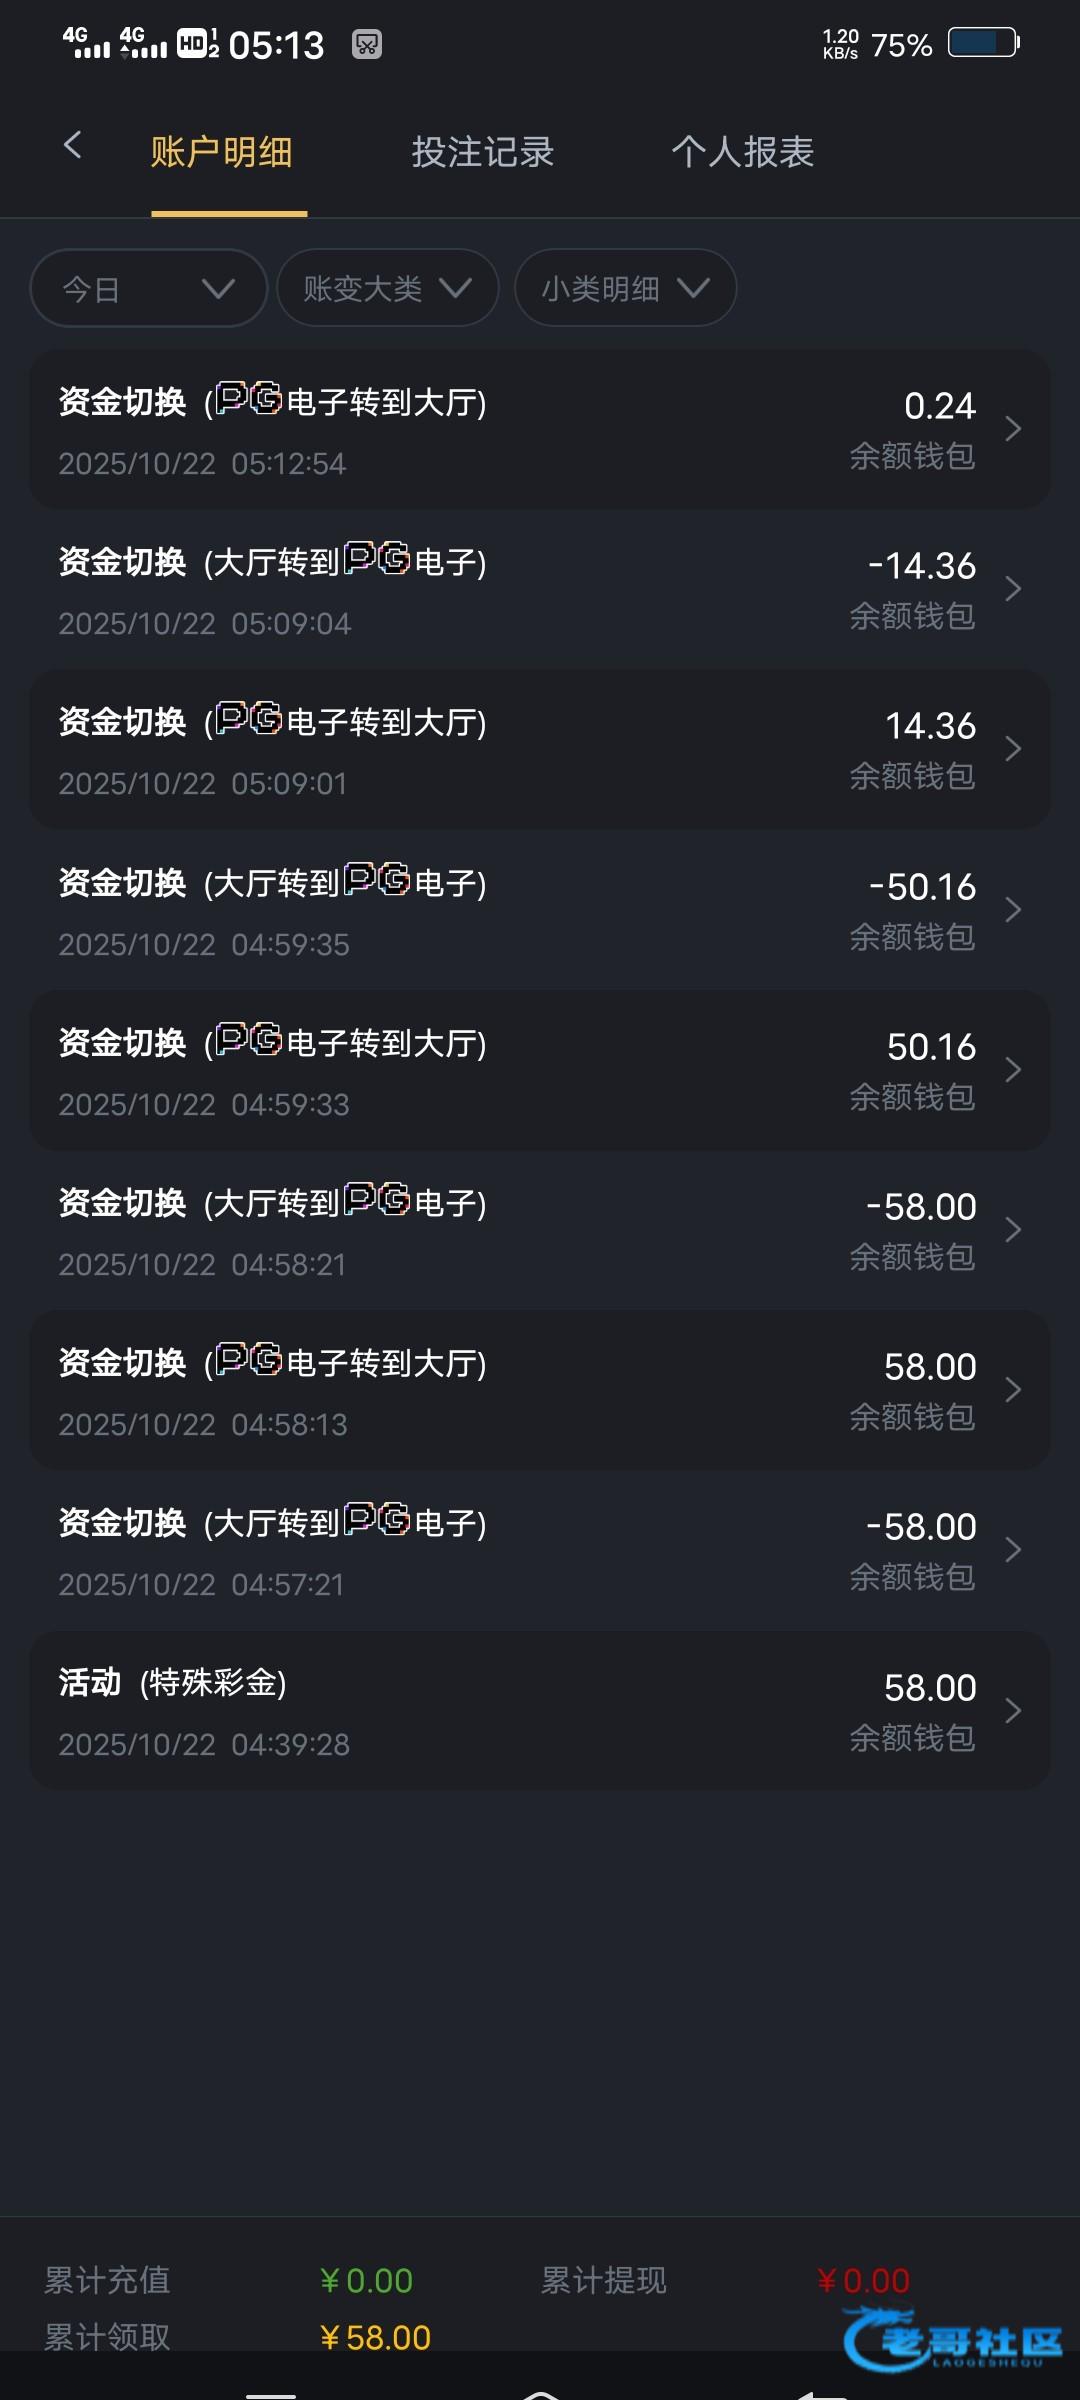The width and height of the screenshot is (1080, 2400).
Task: Tap chevron for the 04:57:21 transfer
Action: 1013,1550
